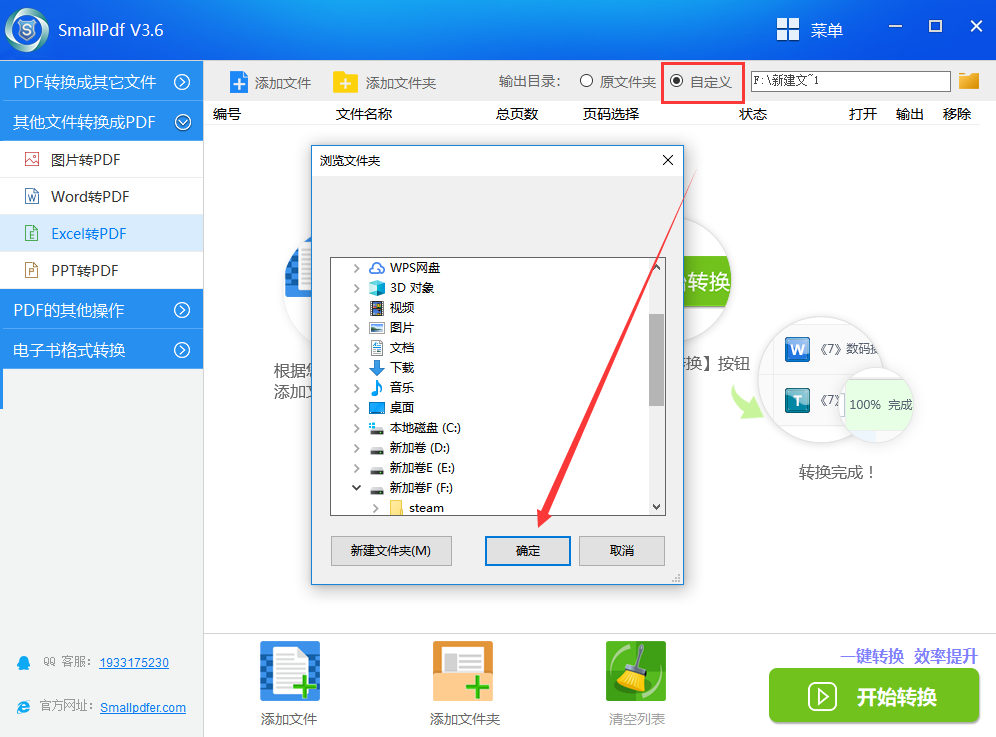
Task: Click the tree scrollbar down arrow
Action: coord(656,507)
